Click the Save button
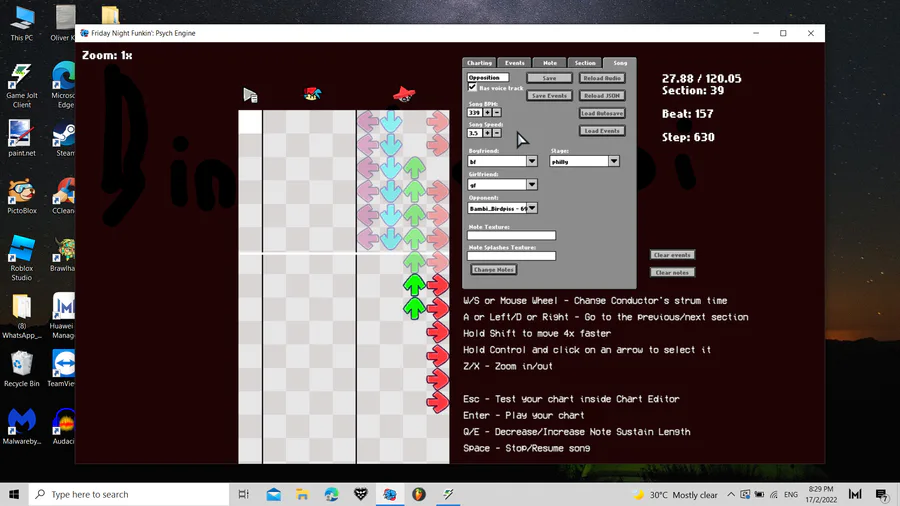The image size is (900, 506). (549, 78)
